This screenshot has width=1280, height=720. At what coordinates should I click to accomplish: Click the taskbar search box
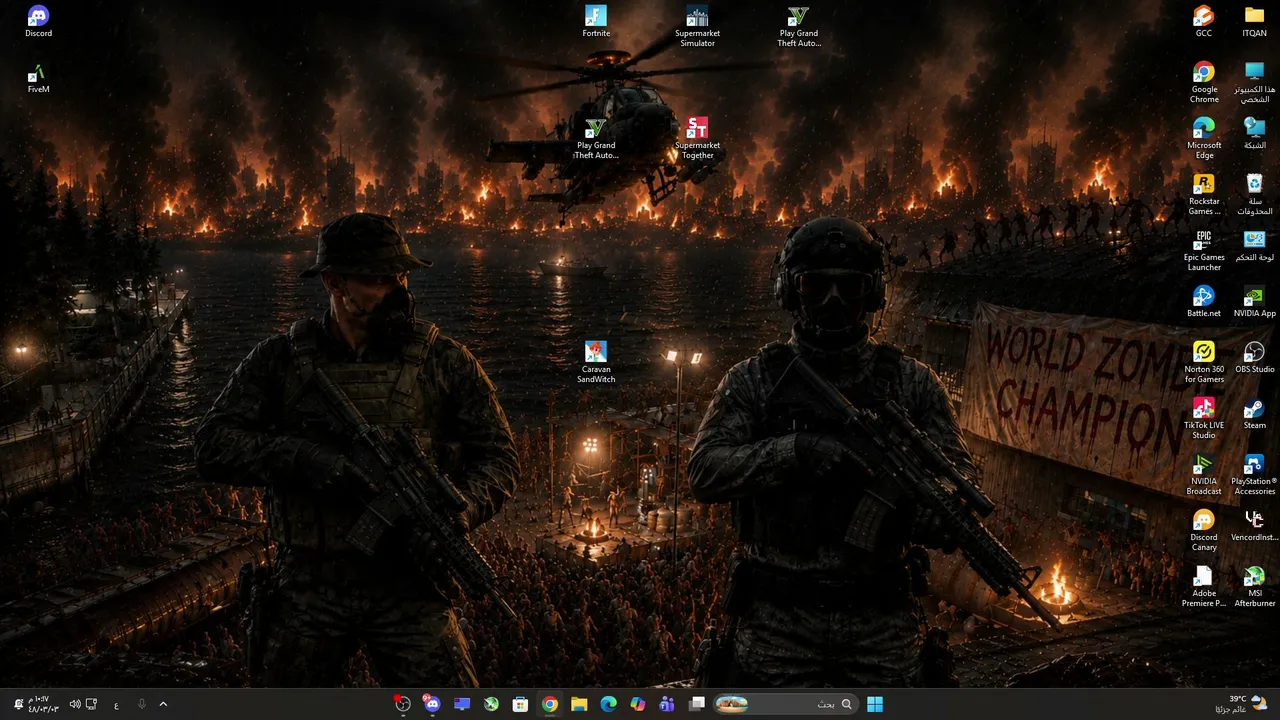(785, 704)
